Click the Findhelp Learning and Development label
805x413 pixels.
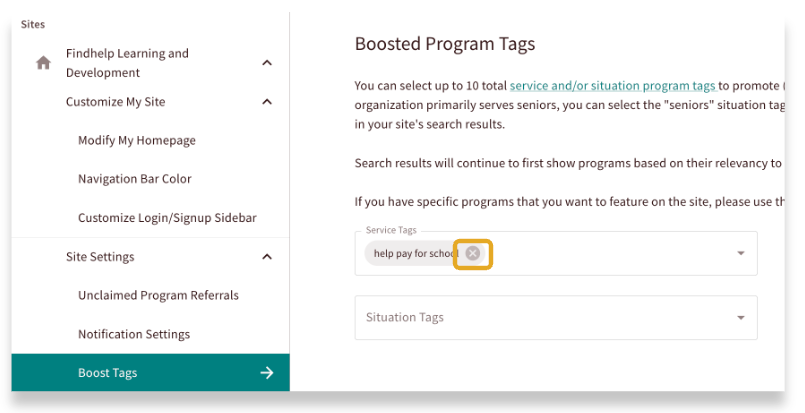point(127,63)
